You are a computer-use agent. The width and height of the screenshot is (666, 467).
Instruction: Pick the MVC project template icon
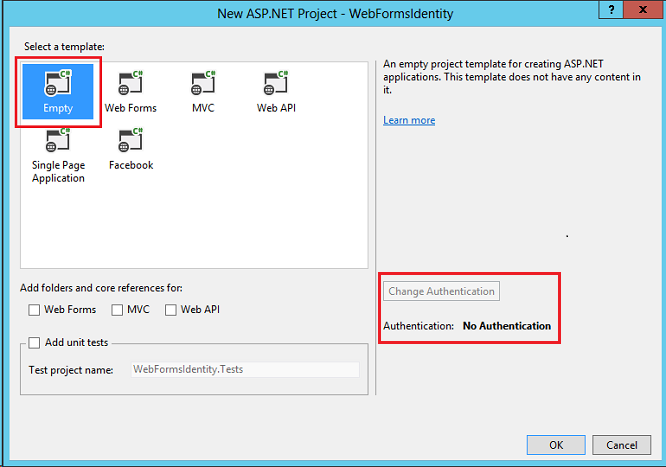point(202,83)
